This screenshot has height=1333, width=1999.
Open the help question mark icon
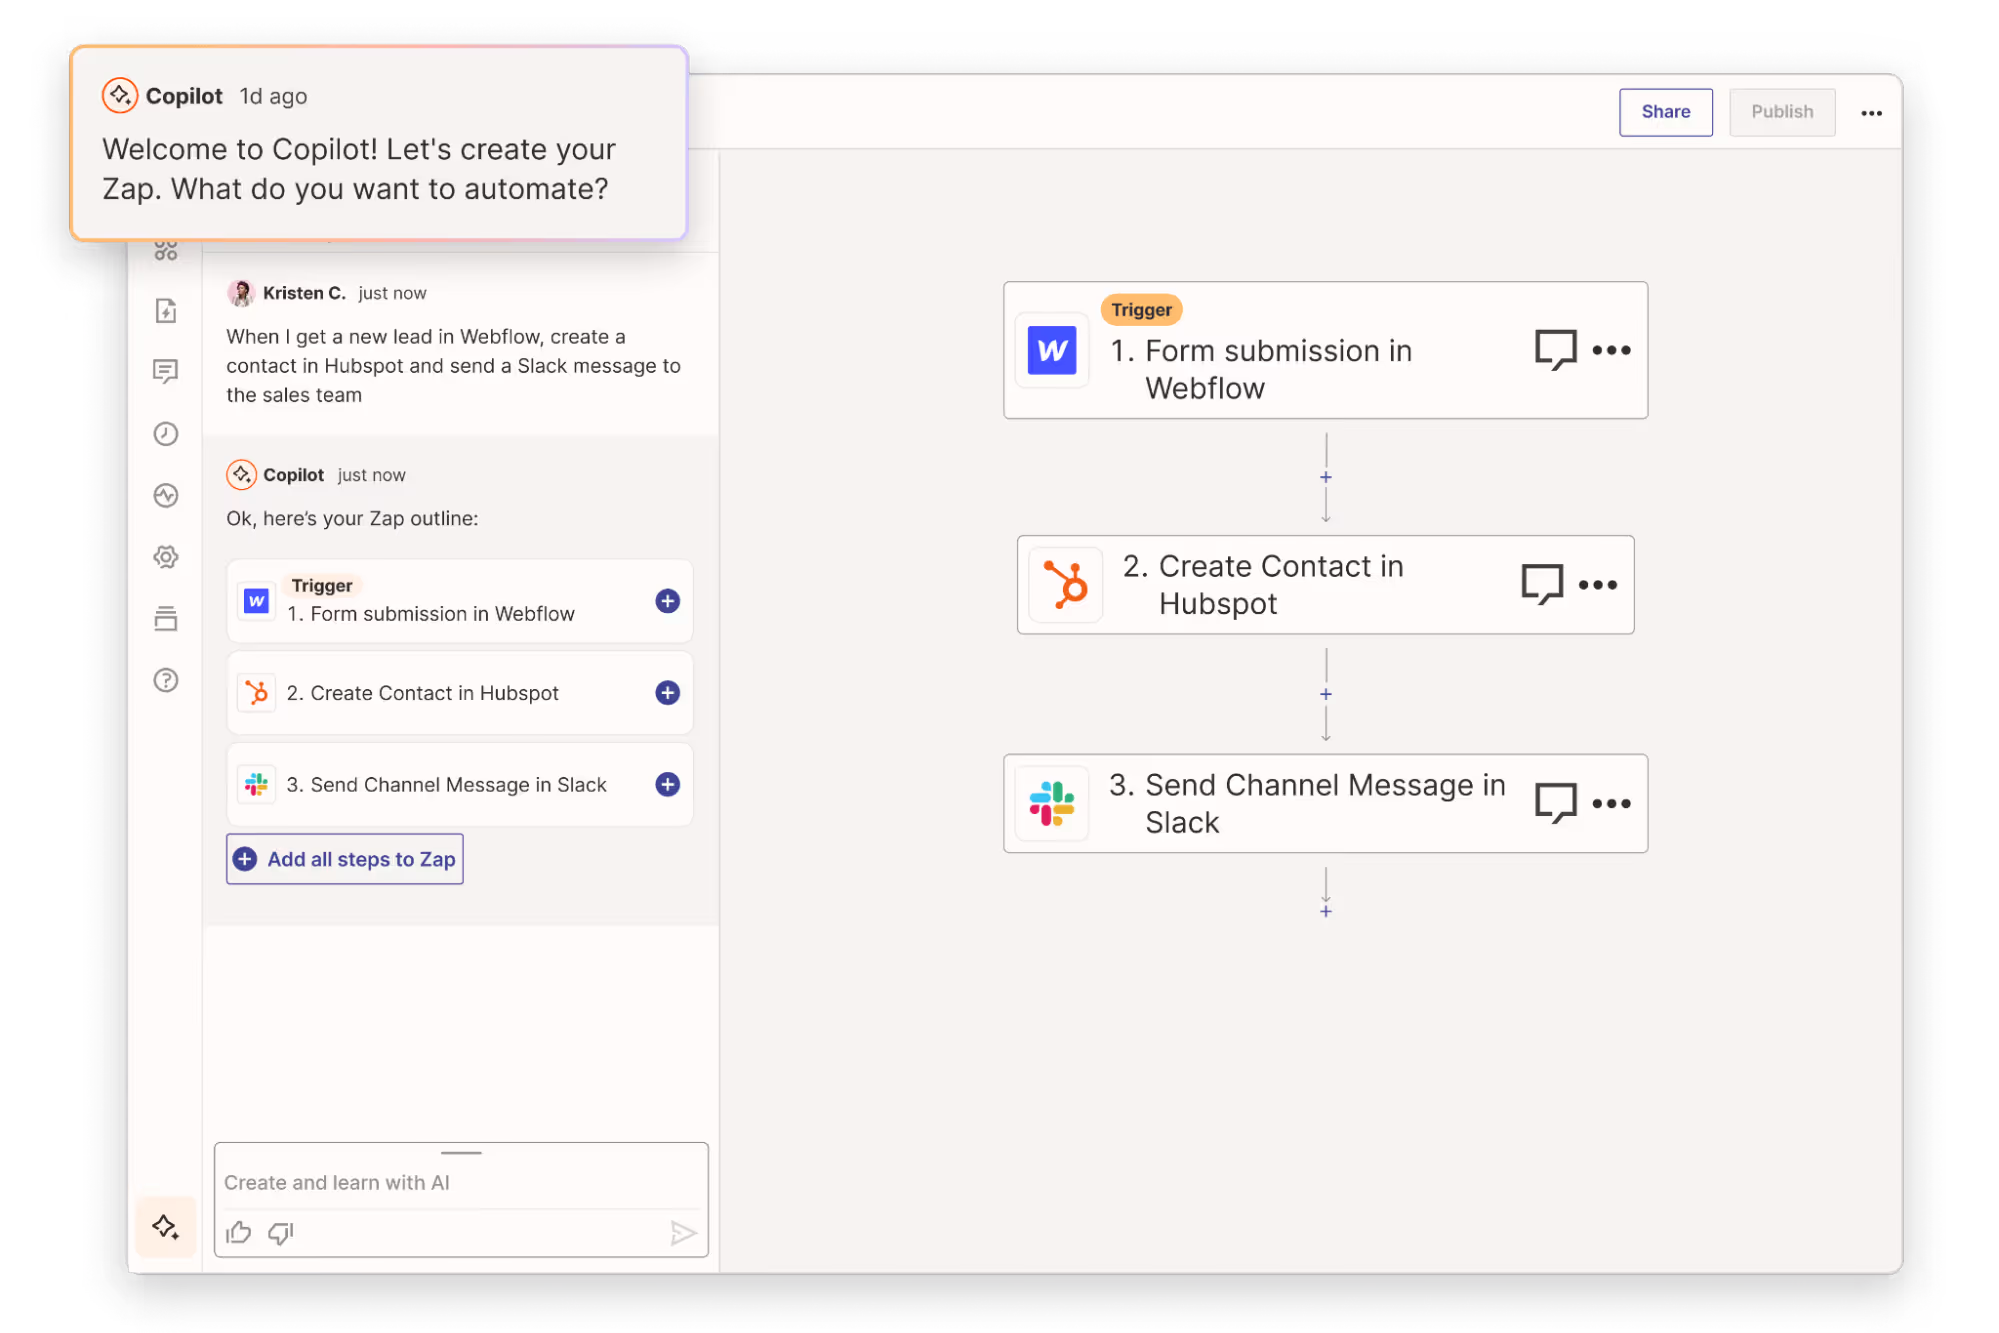(166, 680)
